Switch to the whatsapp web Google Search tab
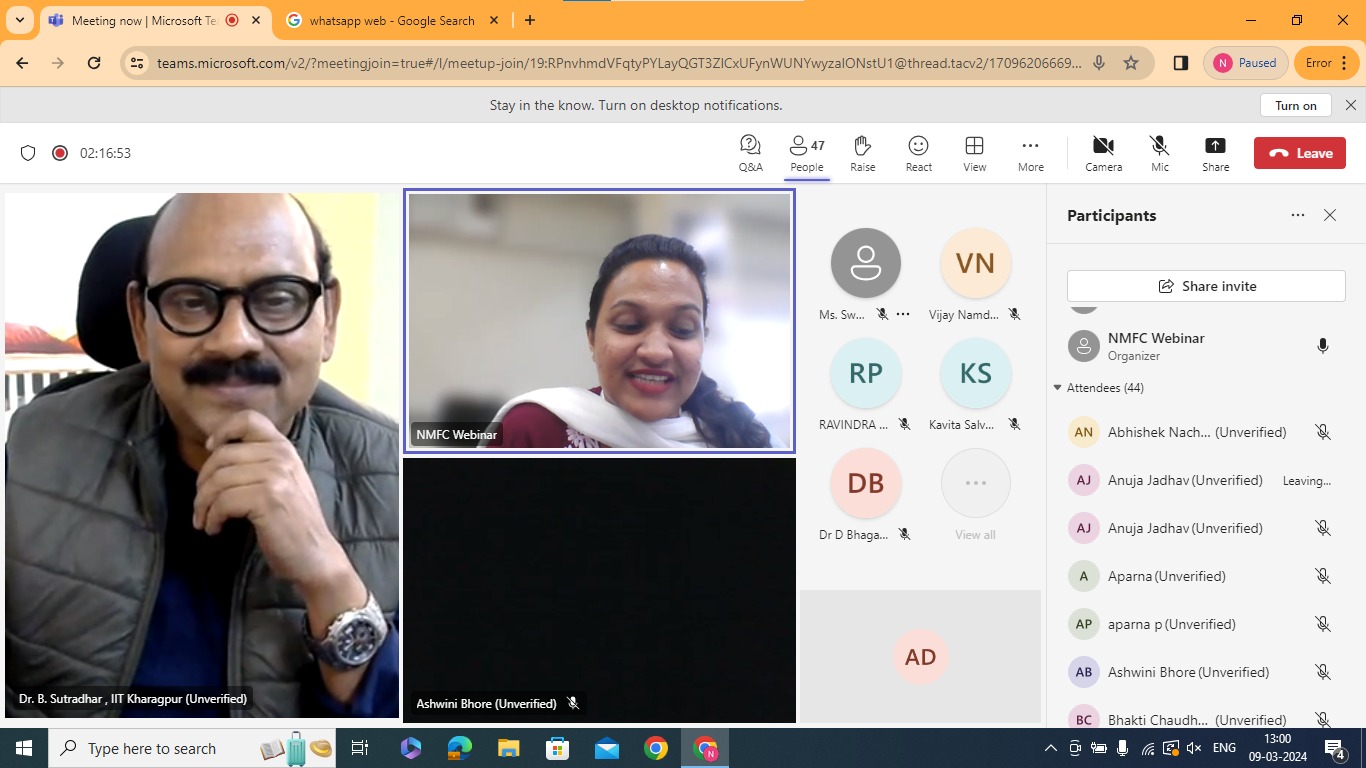This screenshot has height=768, width=1366. (x=391, y=20)
